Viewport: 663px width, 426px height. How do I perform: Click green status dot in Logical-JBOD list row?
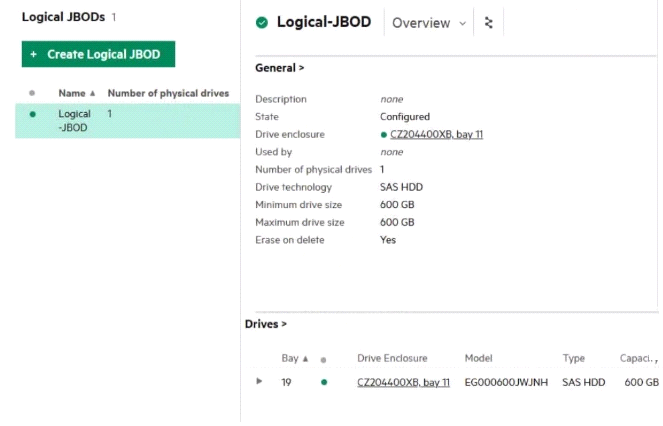(x=33, y=114)
